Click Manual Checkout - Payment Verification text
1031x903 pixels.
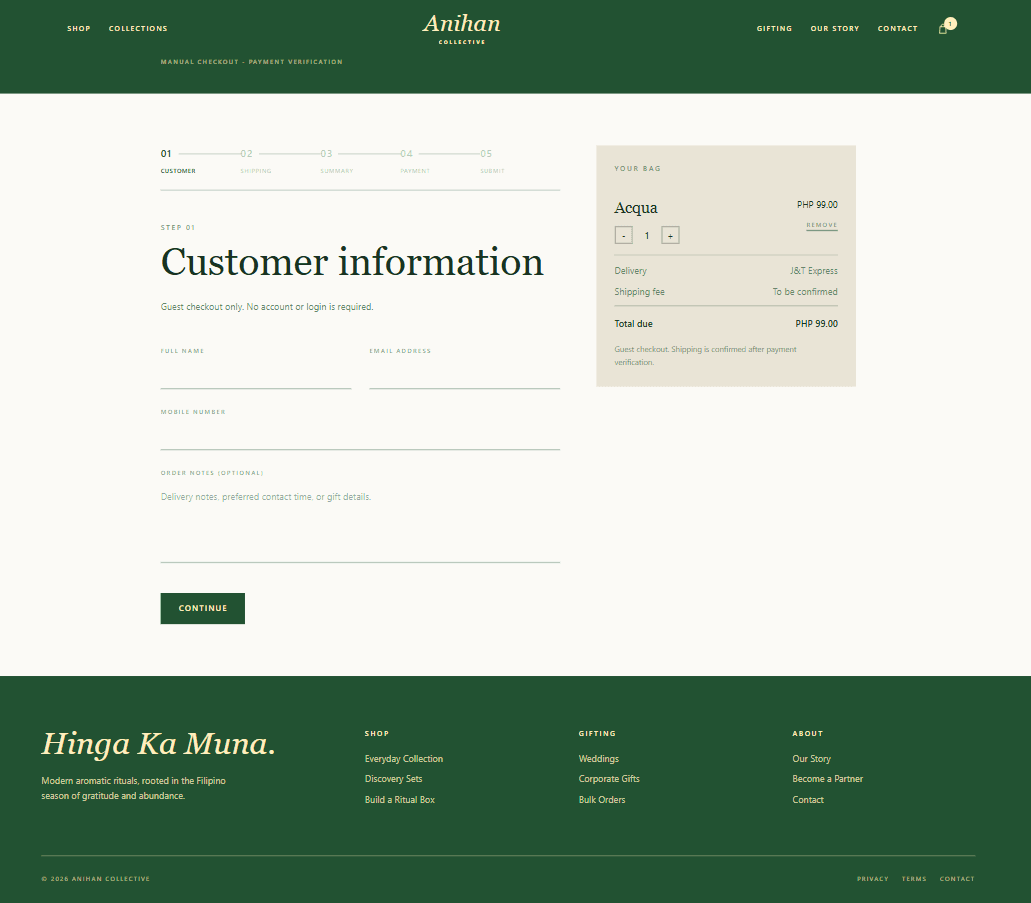click(x=251, y=62)
